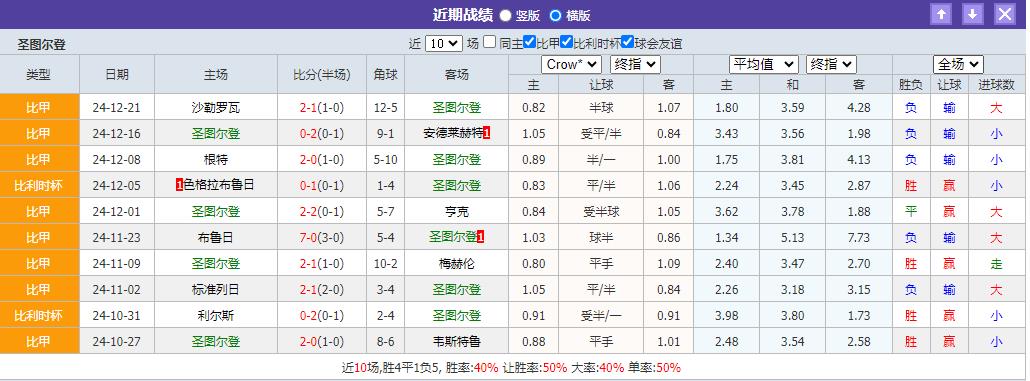Click the 比分(半场) column header
Image resolution: width=1030 pixels, height=381 pixels.
coord(322,74)
